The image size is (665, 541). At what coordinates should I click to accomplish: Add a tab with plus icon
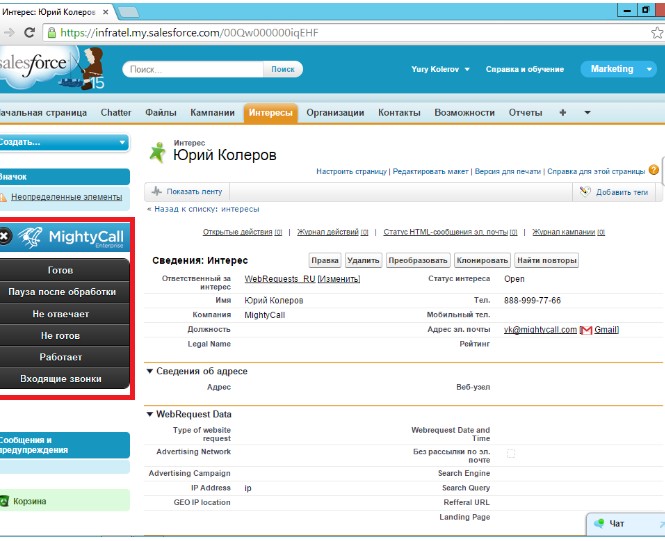(x=563, y=112)
